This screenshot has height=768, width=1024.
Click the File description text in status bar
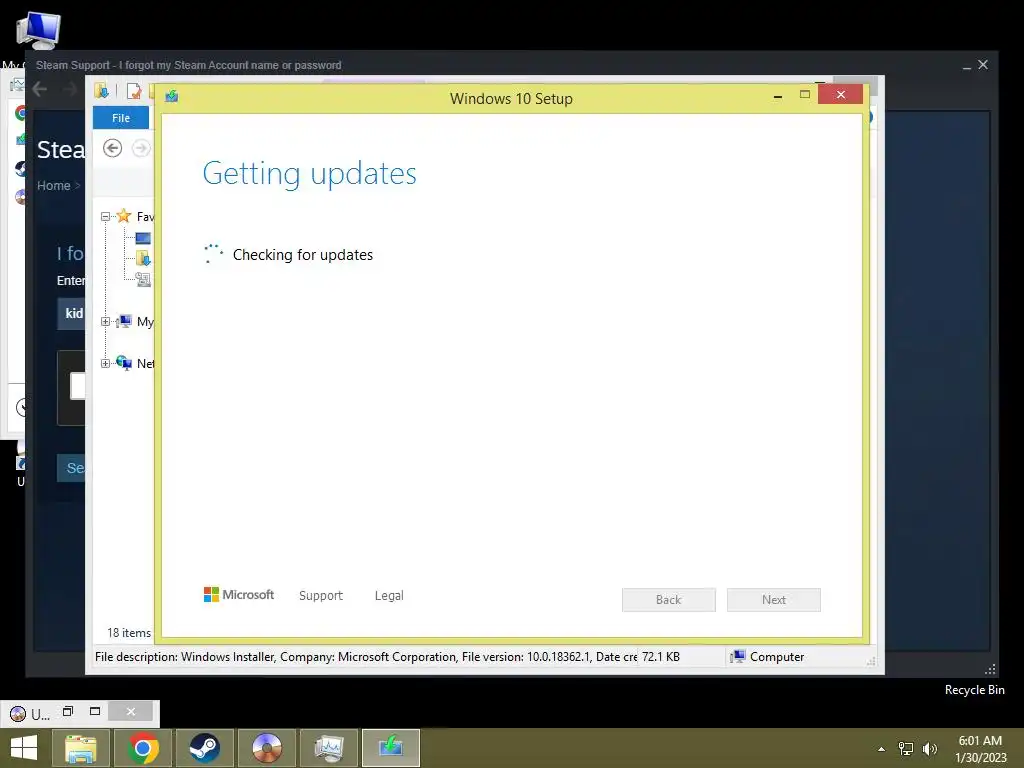click(366, 657)
